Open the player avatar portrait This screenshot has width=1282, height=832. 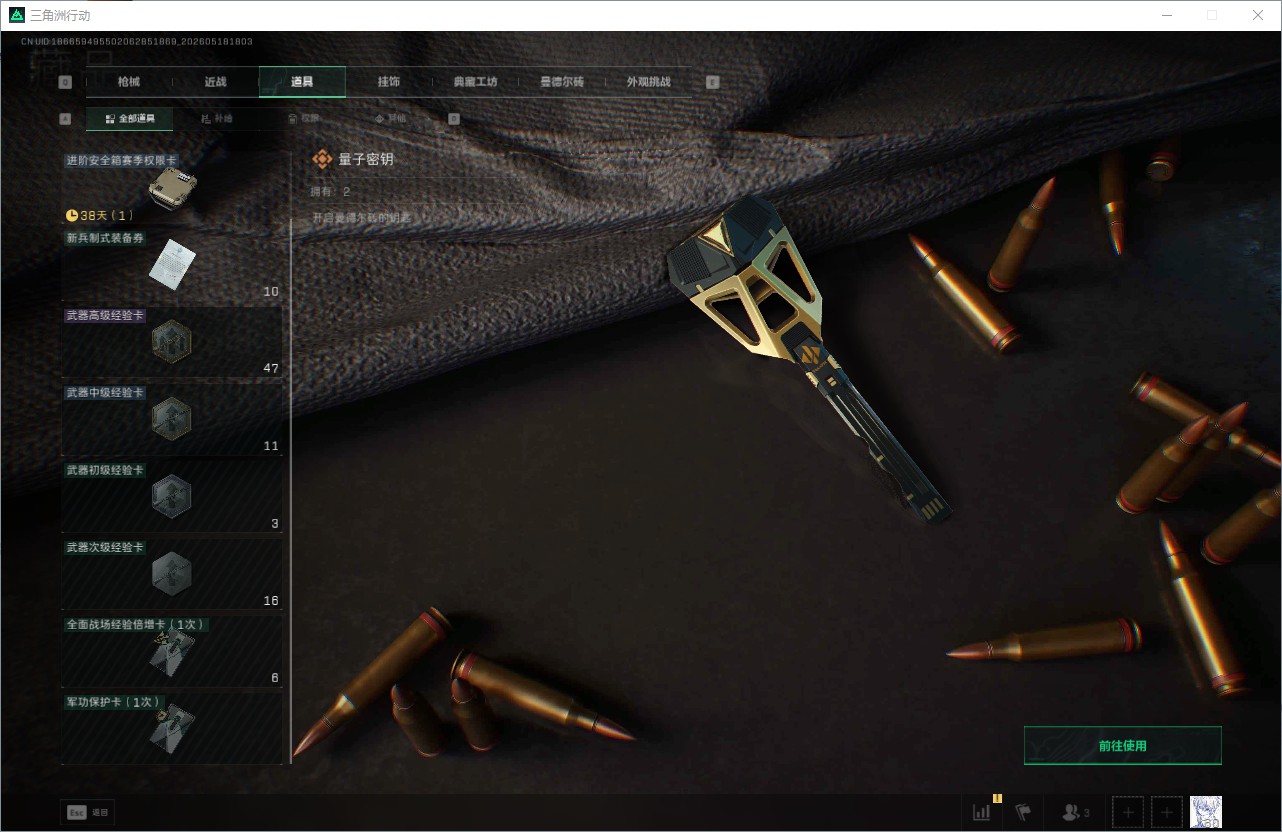point(1206,812)
